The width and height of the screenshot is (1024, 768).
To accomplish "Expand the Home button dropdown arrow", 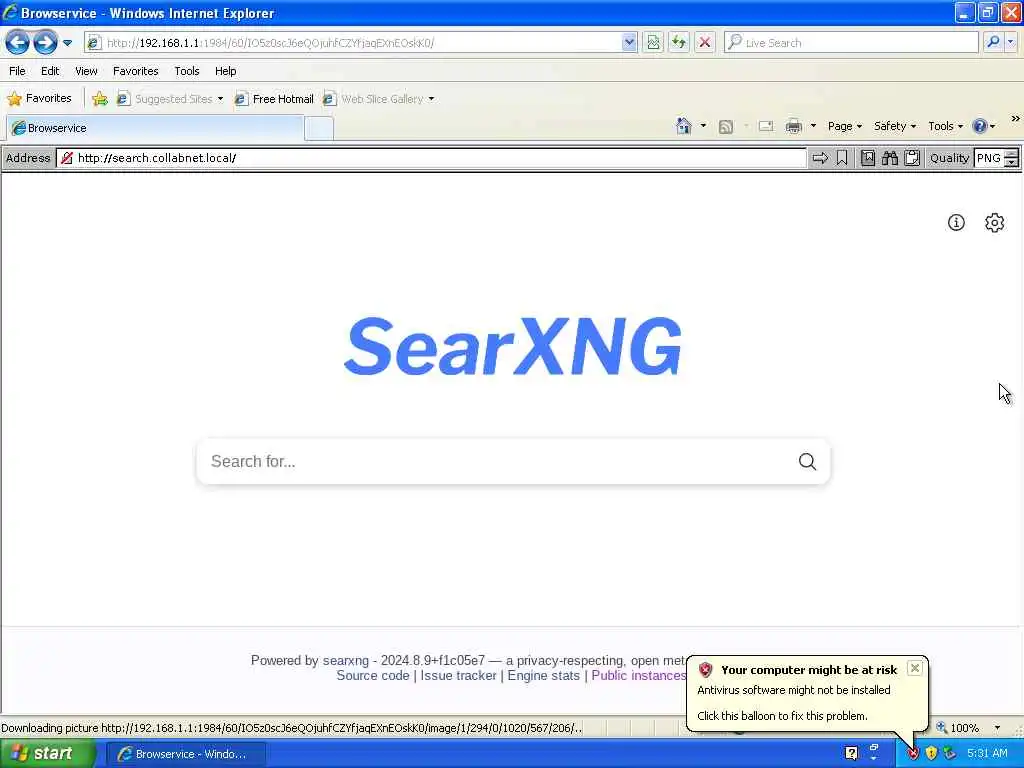I will [x=703, y=125].
